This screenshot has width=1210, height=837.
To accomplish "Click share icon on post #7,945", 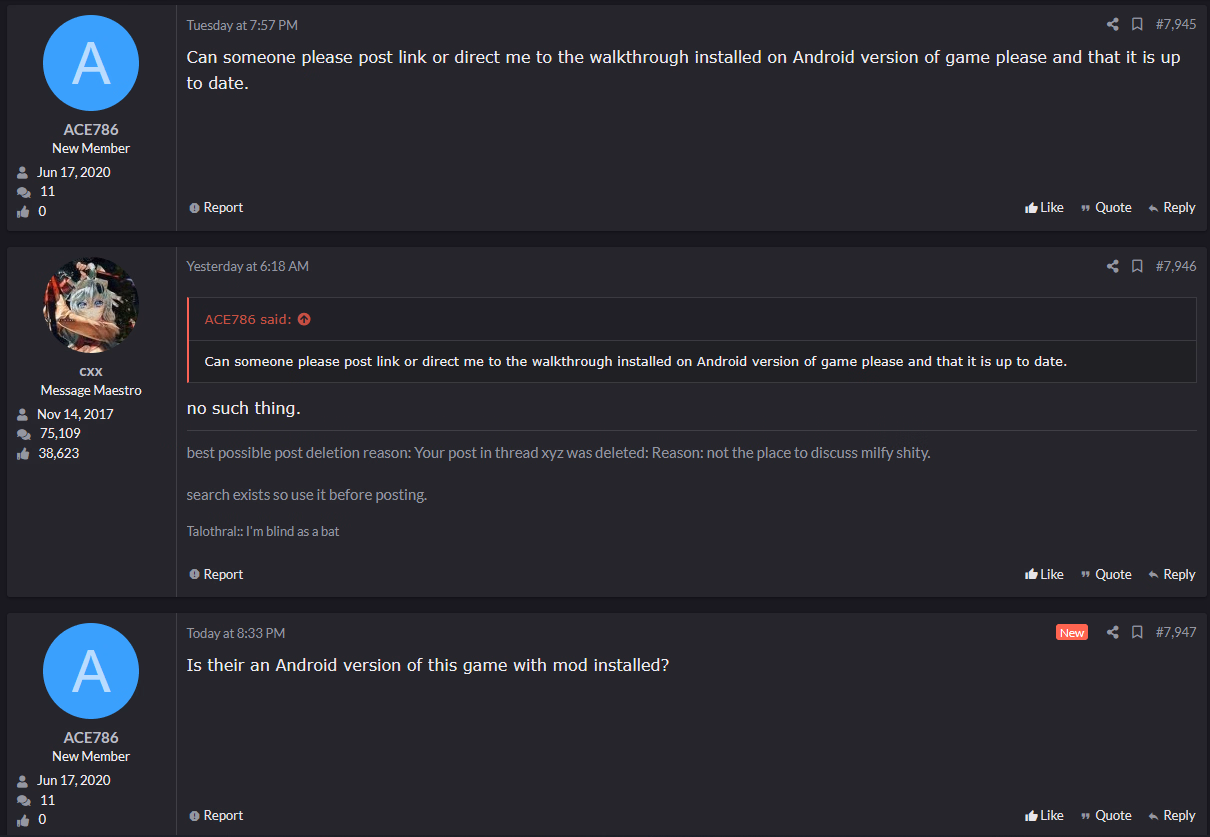I will click(1113, 25).
